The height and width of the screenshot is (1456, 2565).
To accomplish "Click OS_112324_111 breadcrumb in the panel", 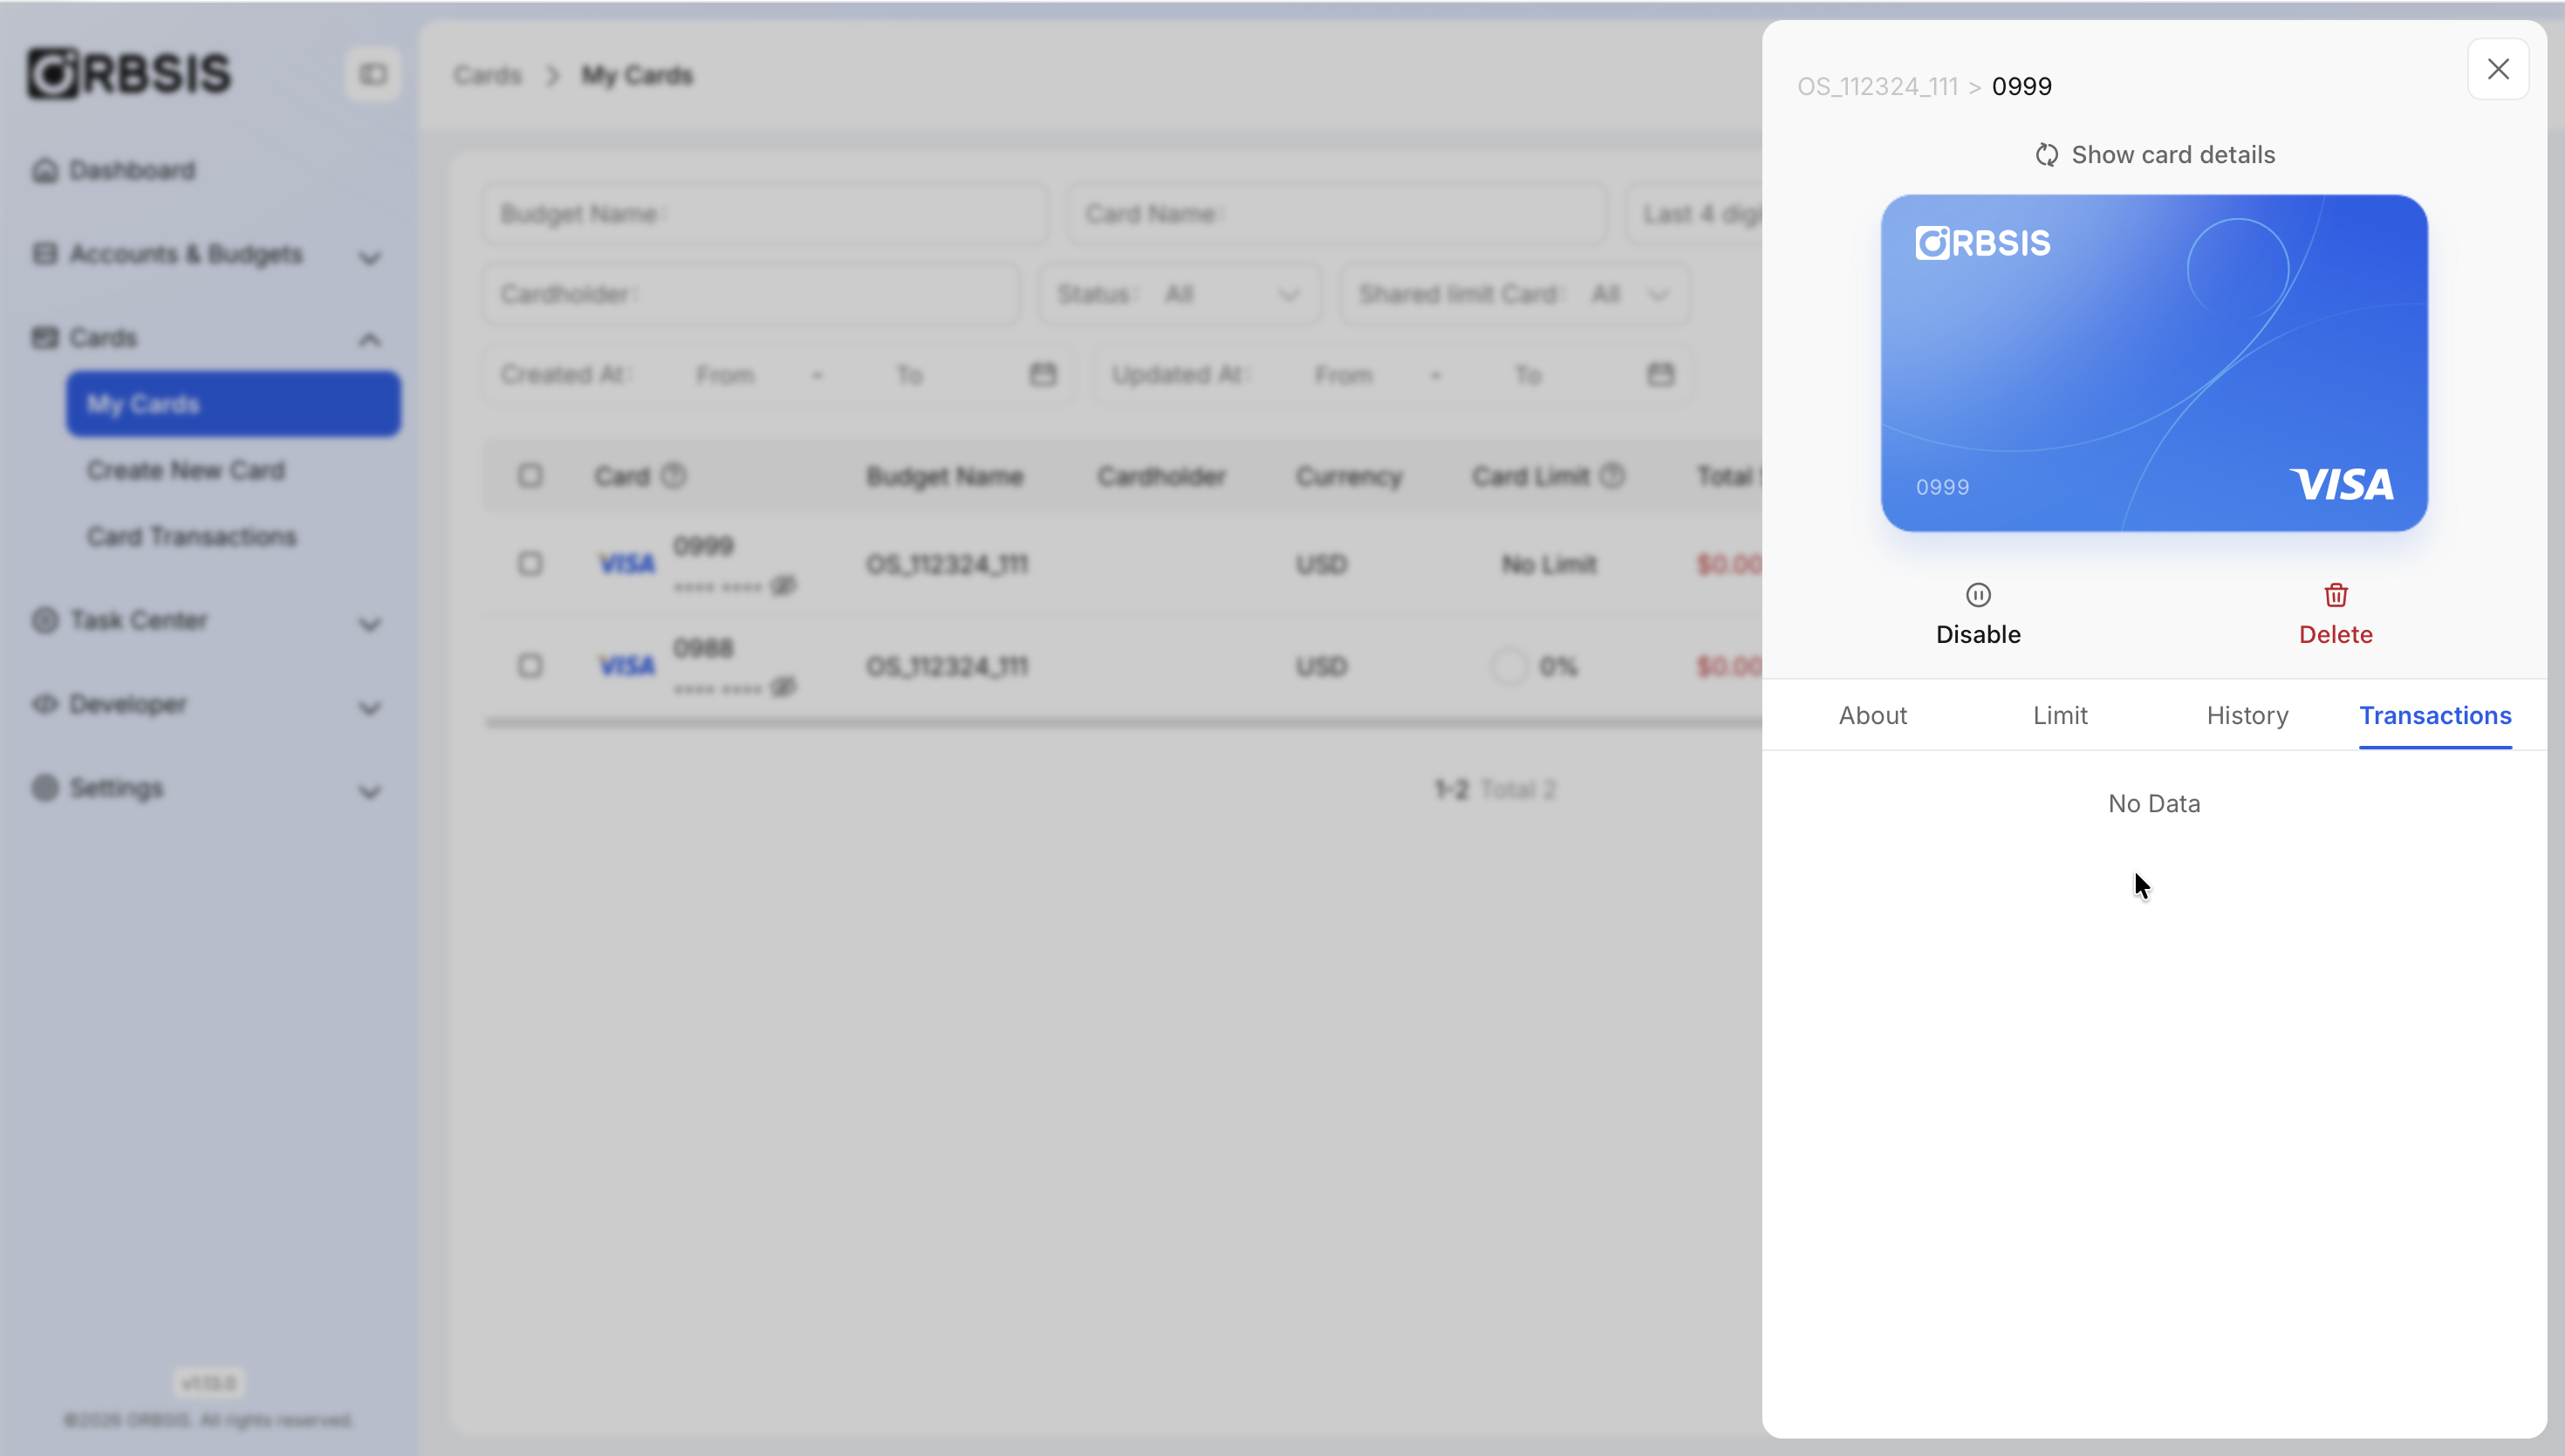I will click(x=1877, y=86).
